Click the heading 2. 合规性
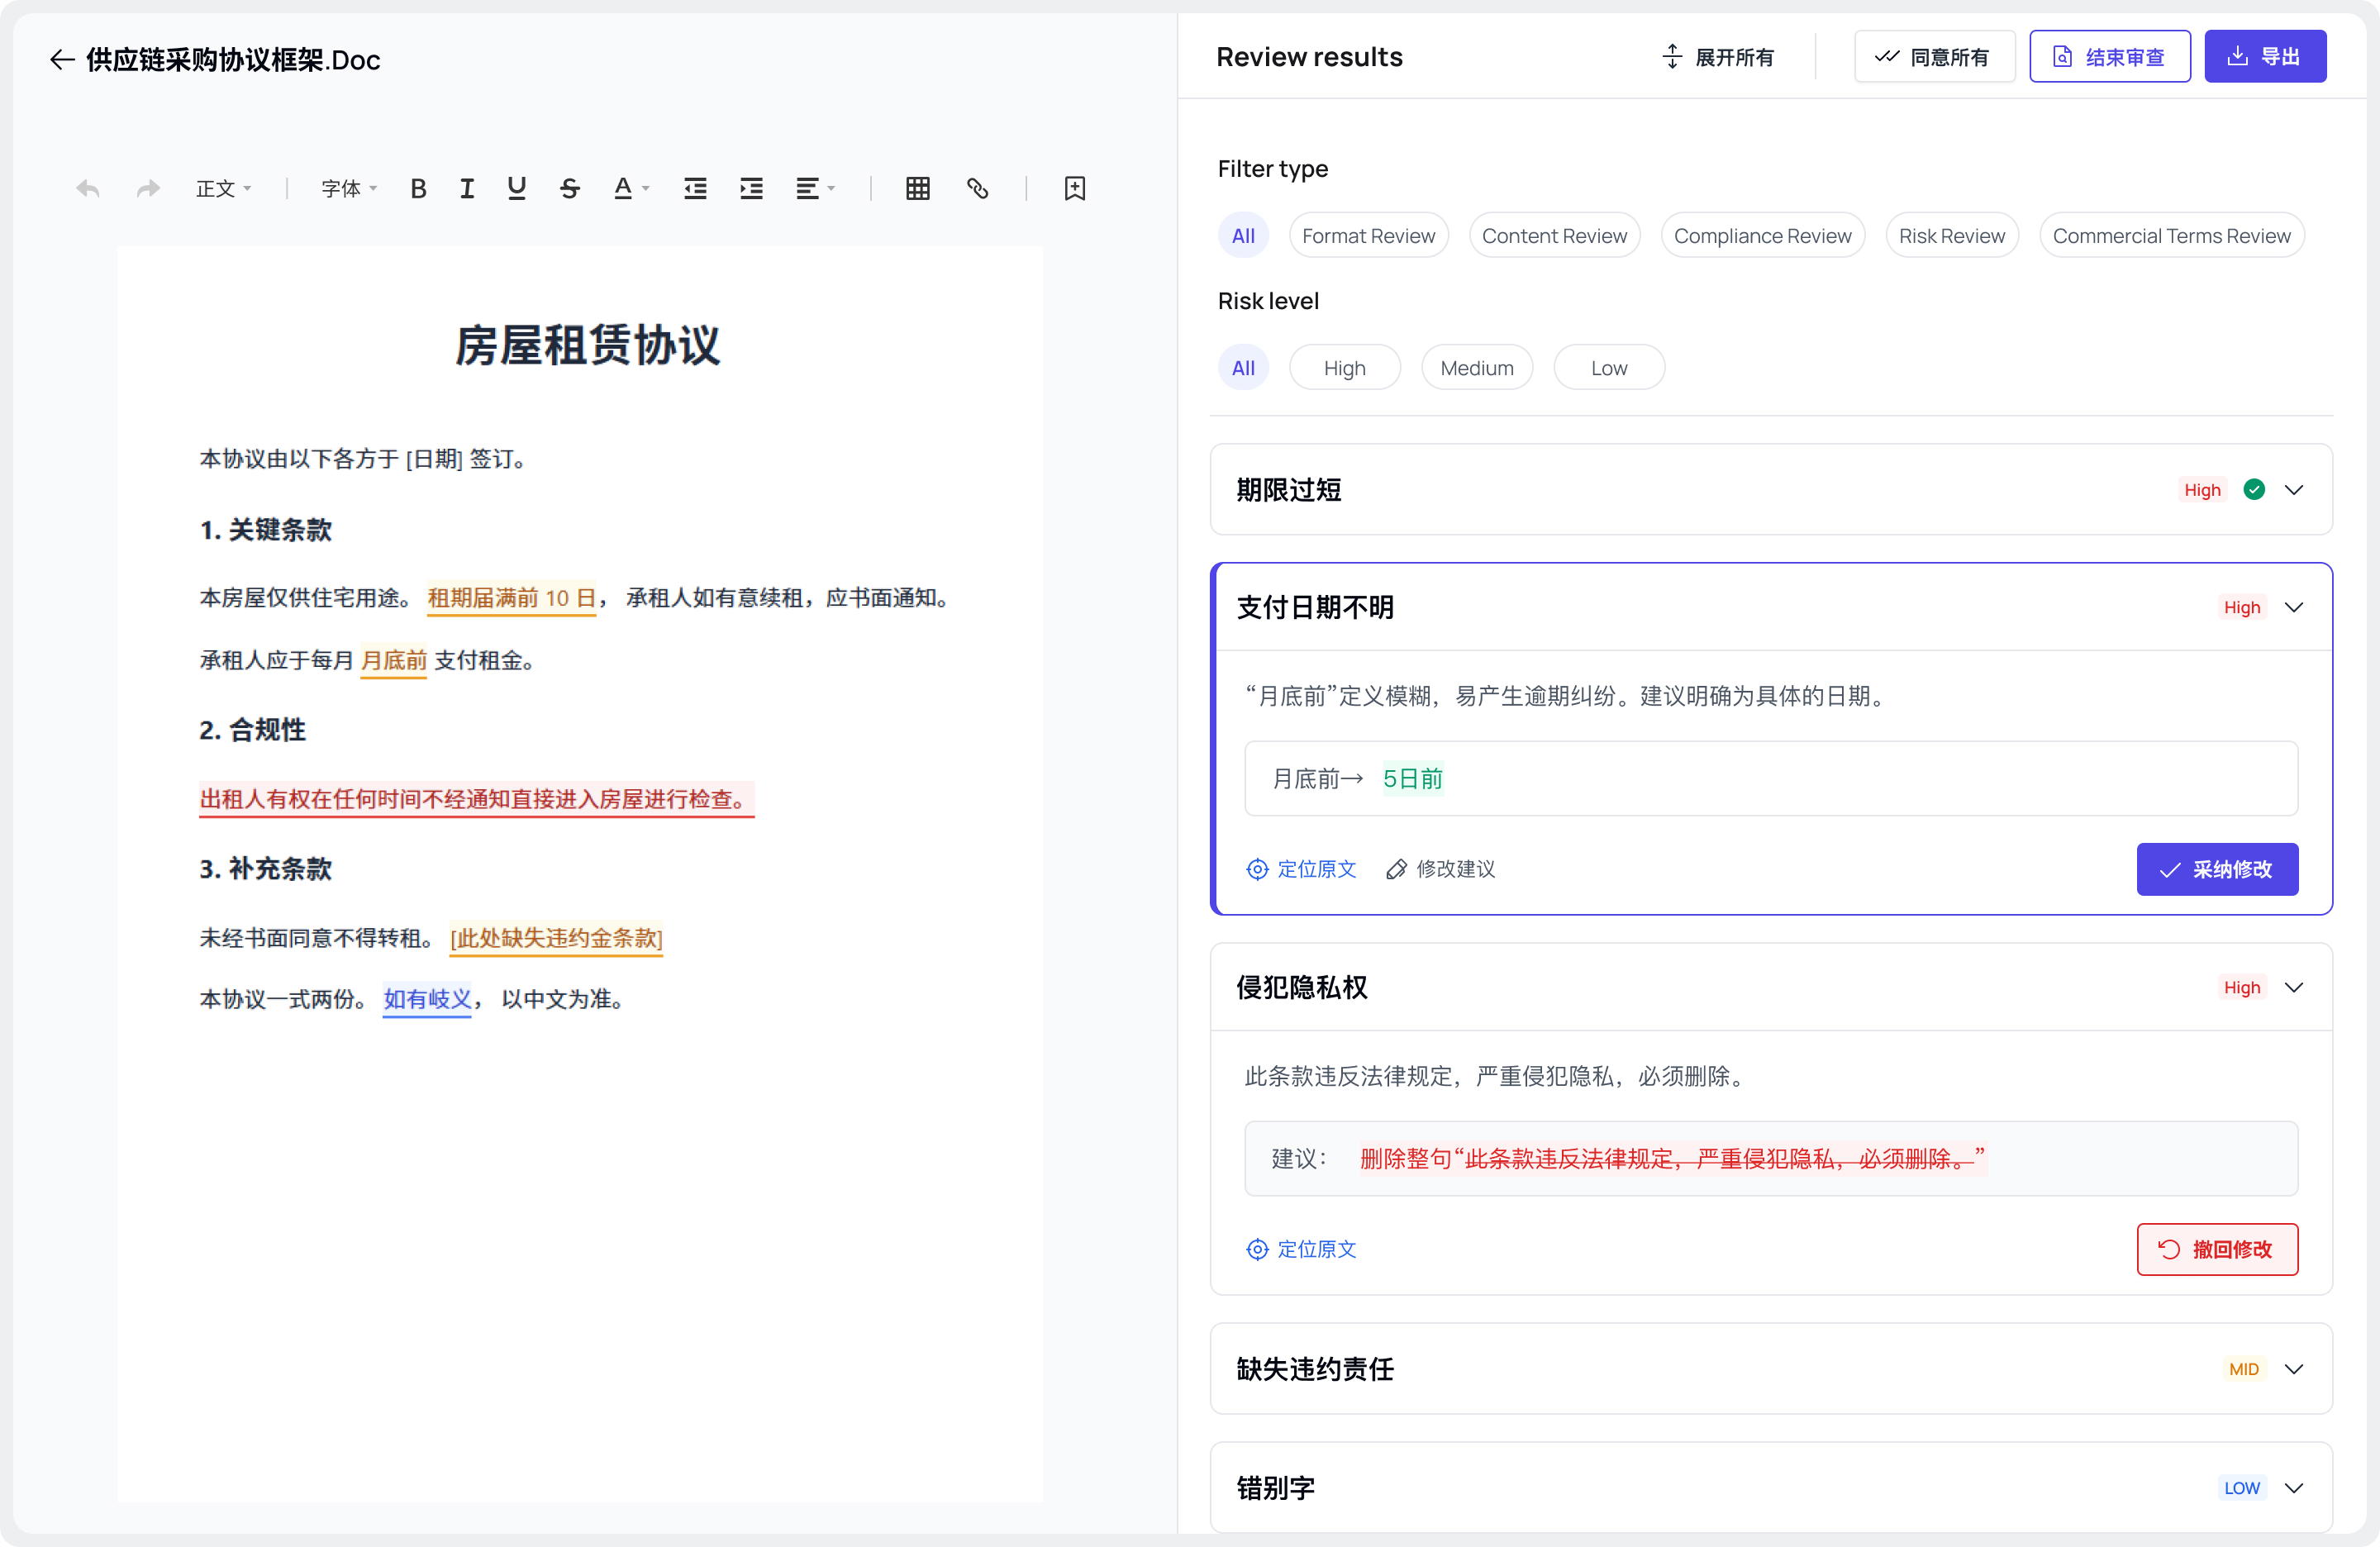 tap(252, 729)
